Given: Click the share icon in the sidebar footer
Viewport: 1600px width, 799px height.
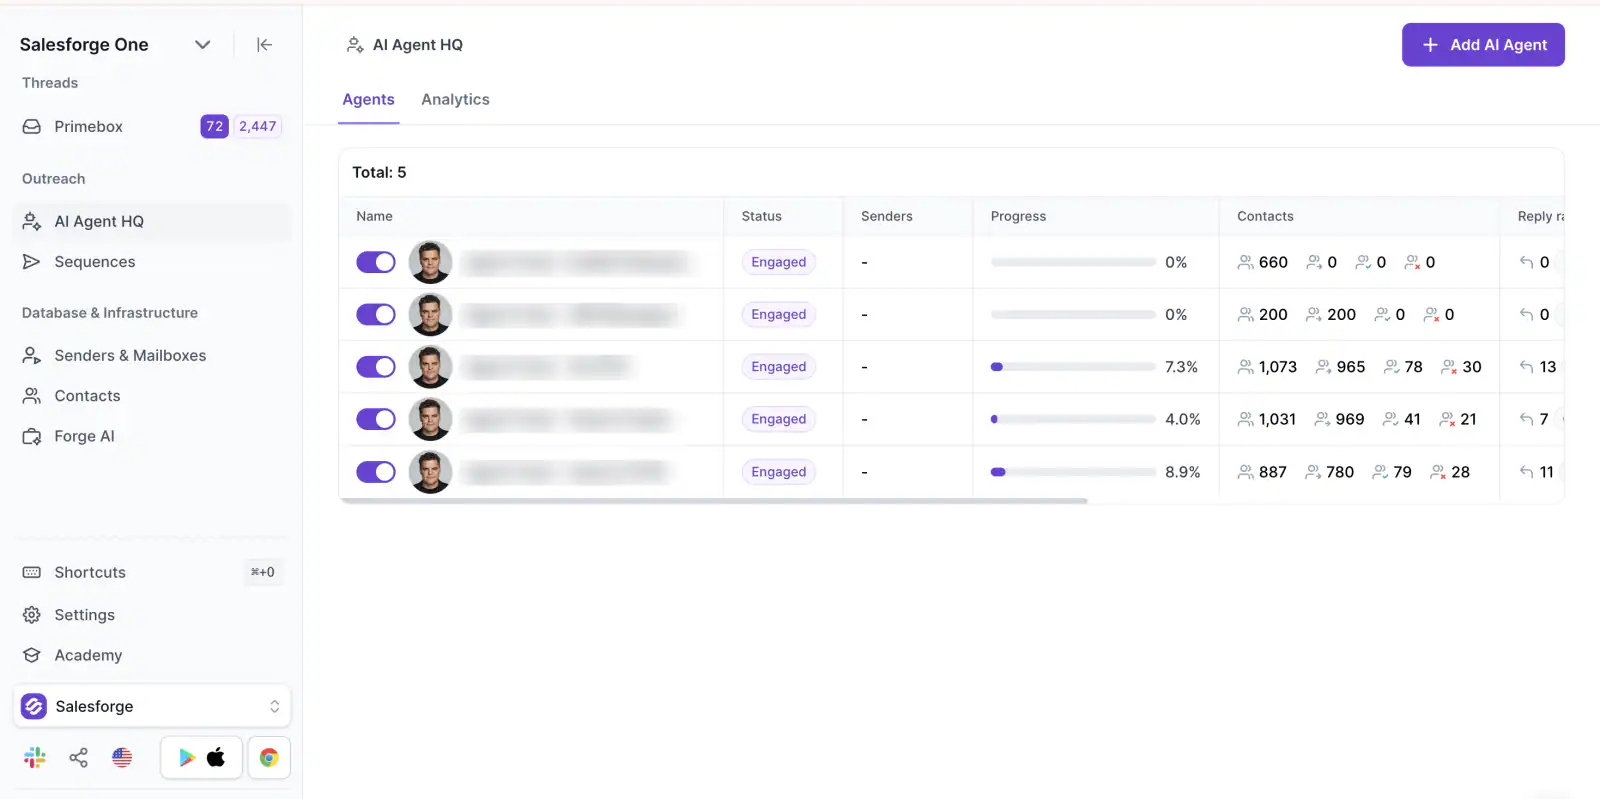Looking at the screenshot, I should coord(79,758).
